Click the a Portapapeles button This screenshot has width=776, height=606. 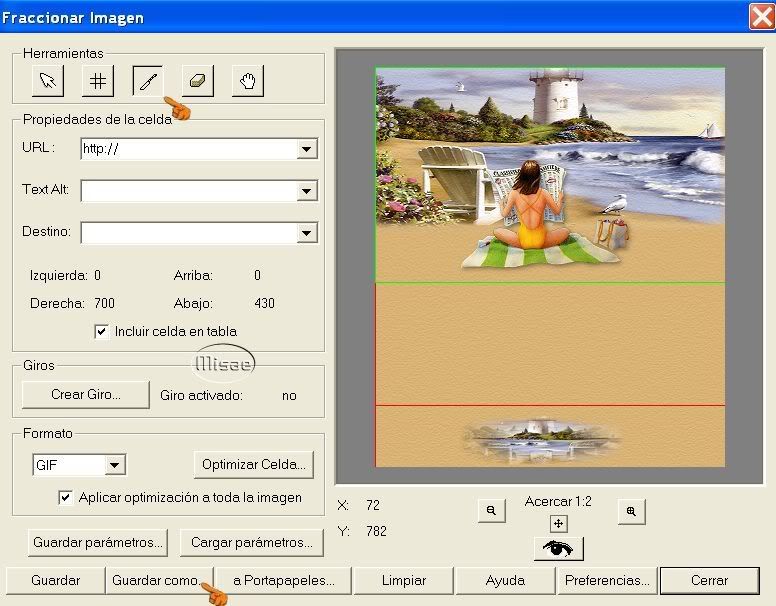pyautogui.click(x=284, y=580)
